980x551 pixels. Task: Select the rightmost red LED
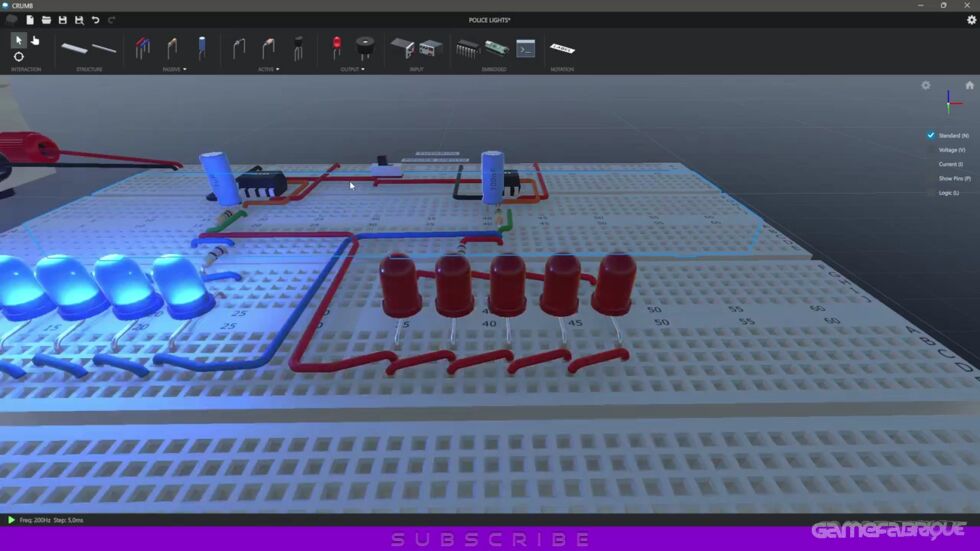pos(614,282)
